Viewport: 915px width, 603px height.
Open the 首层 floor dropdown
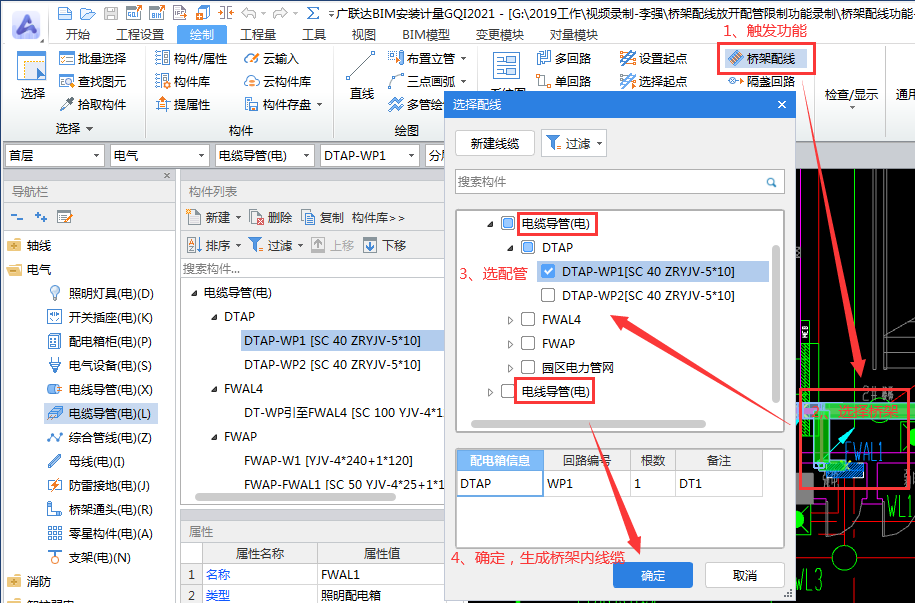click(x=54, y=155)
